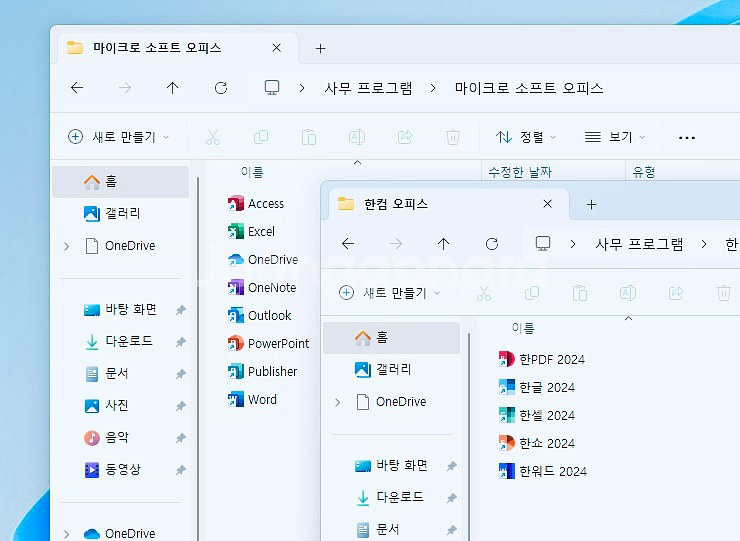Open 한글 2024 shortcut
The height and width of the screenshot is (541, 740).
coord(506,387)
